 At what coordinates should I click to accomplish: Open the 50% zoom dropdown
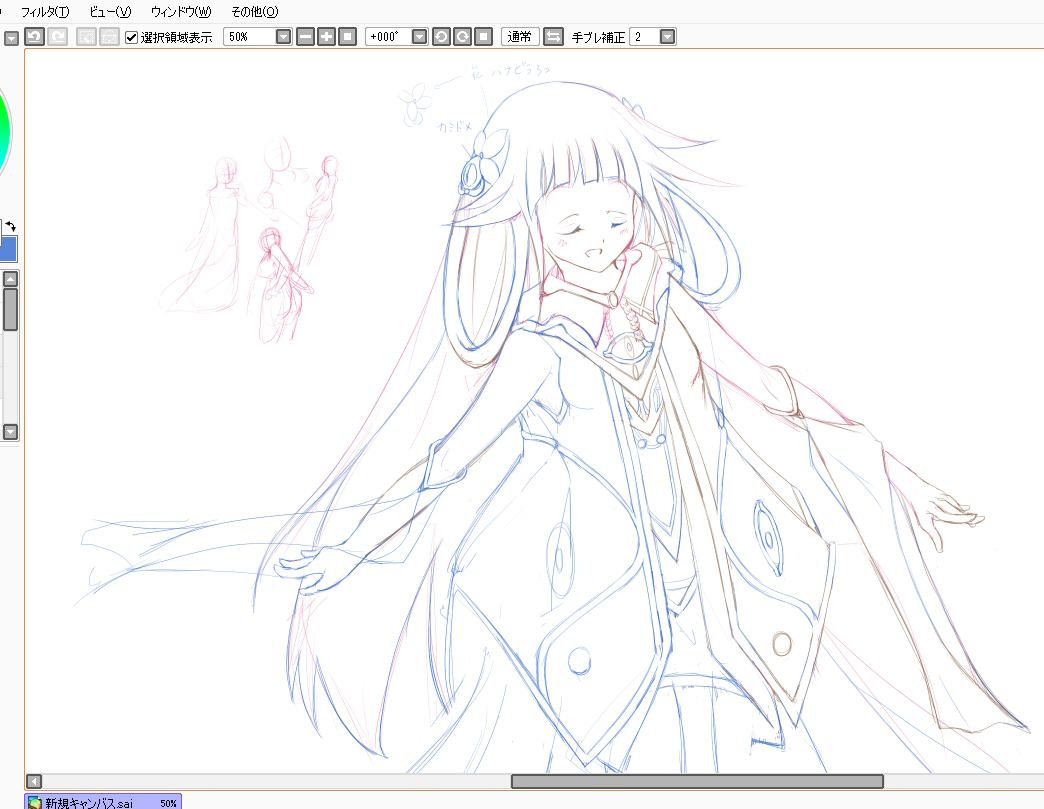tap(284, 37)
